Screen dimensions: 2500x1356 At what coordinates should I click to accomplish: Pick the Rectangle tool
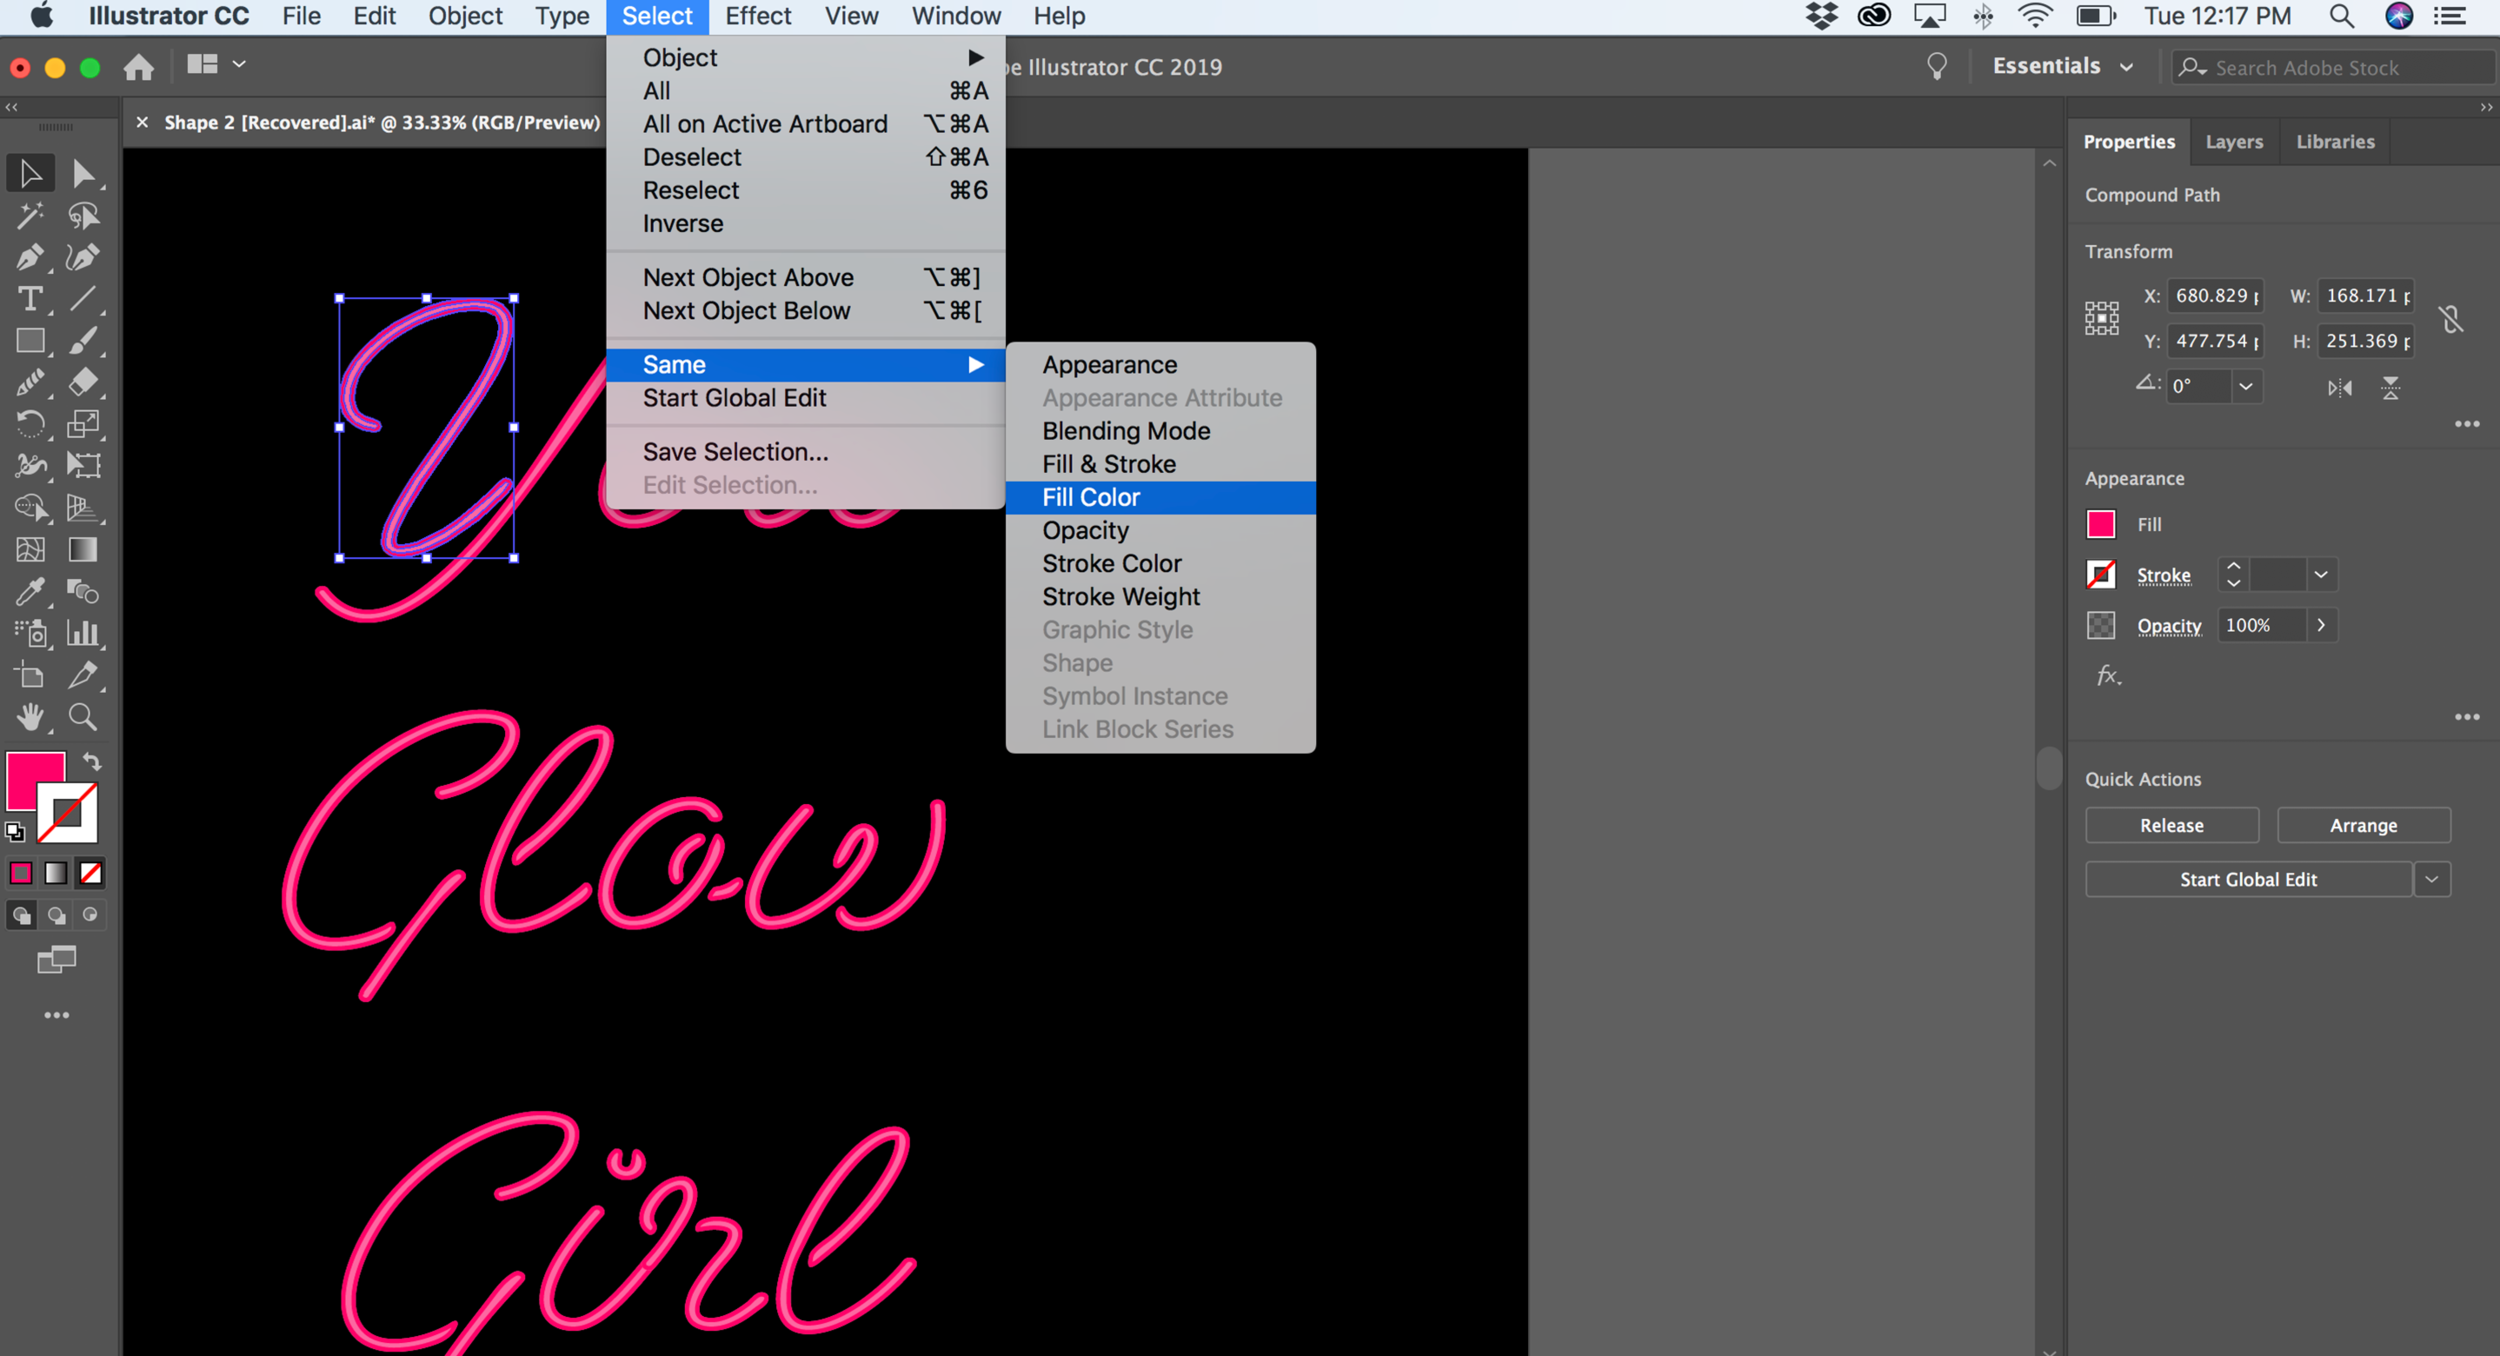[x=30, y=340]
